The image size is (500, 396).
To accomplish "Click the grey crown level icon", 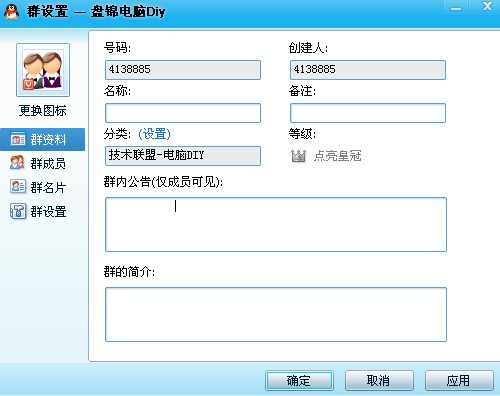I will 298,156.
